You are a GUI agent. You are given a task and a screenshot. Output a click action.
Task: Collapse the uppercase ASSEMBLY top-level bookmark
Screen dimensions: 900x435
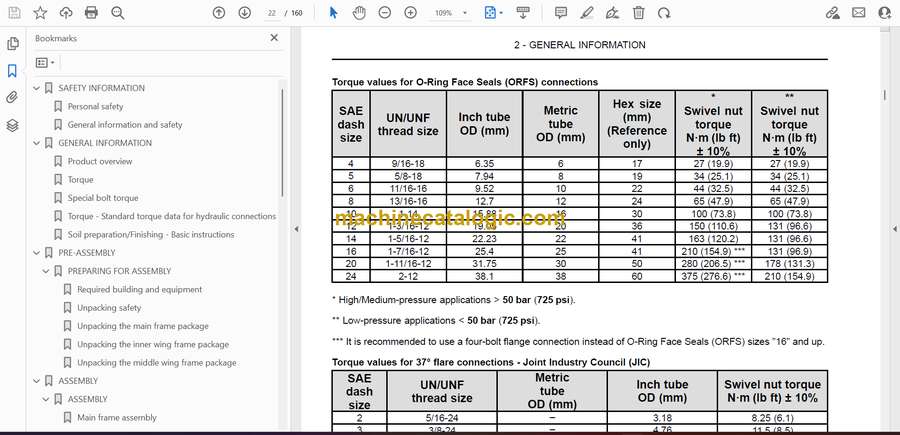coord(37,381)
